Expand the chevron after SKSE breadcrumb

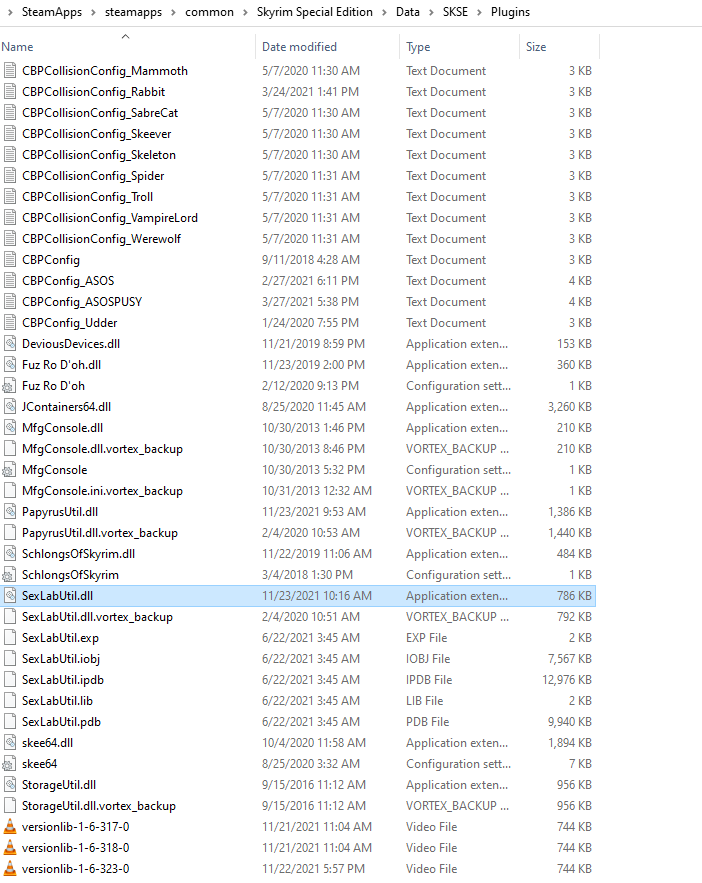coord(480,12)
